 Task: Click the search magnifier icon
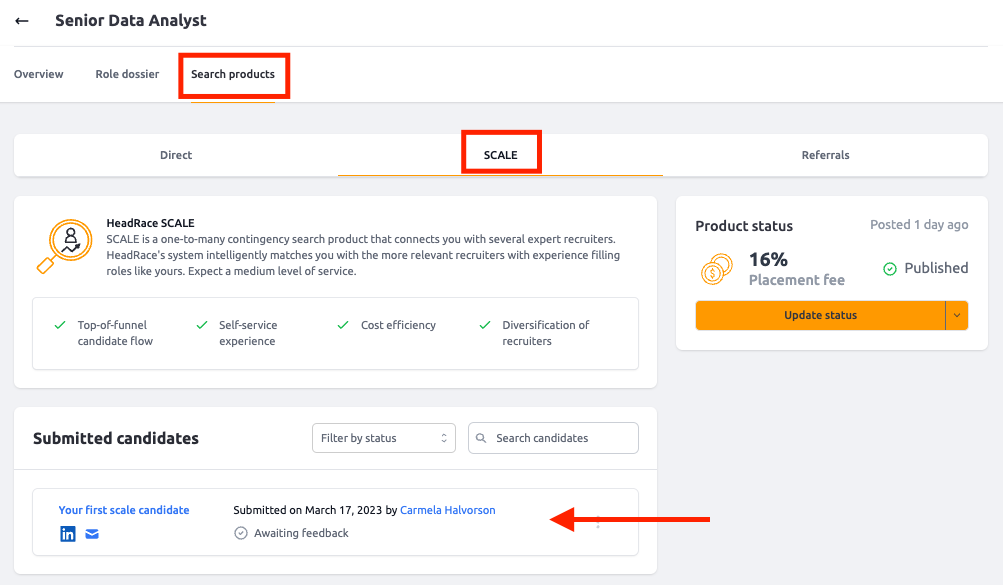[x=481, y=438]
